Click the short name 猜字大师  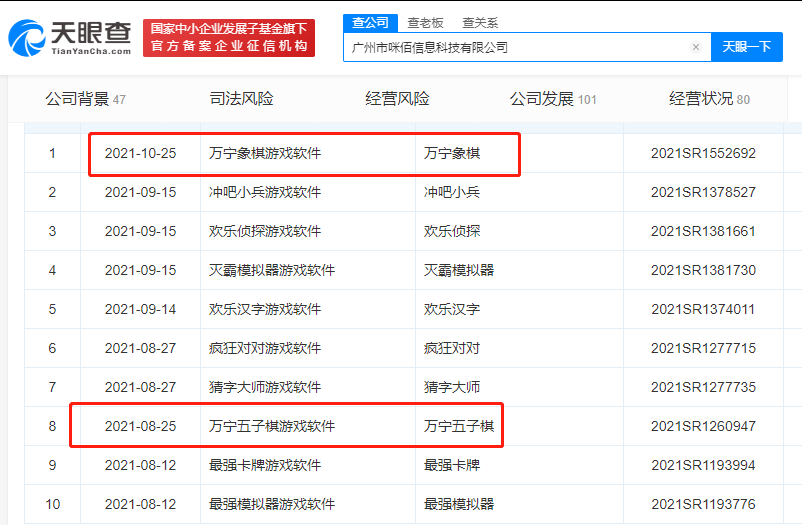[x=452, y=387]
